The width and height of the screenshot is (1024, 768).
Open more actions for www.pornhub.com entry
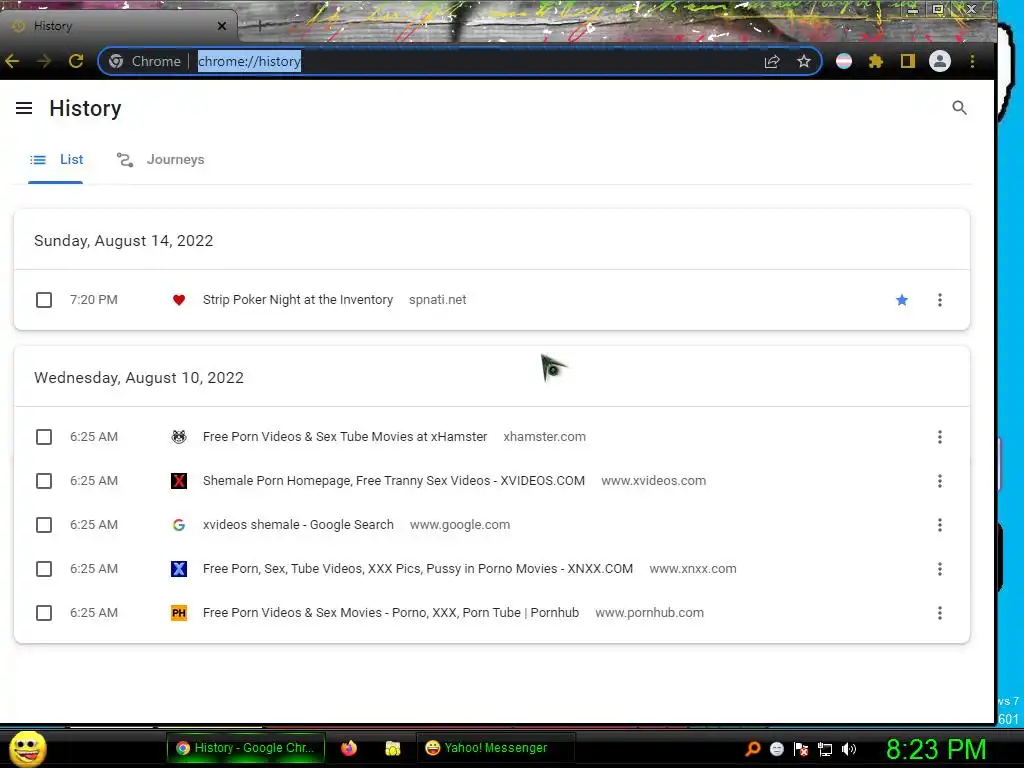(x=940, y=613)
